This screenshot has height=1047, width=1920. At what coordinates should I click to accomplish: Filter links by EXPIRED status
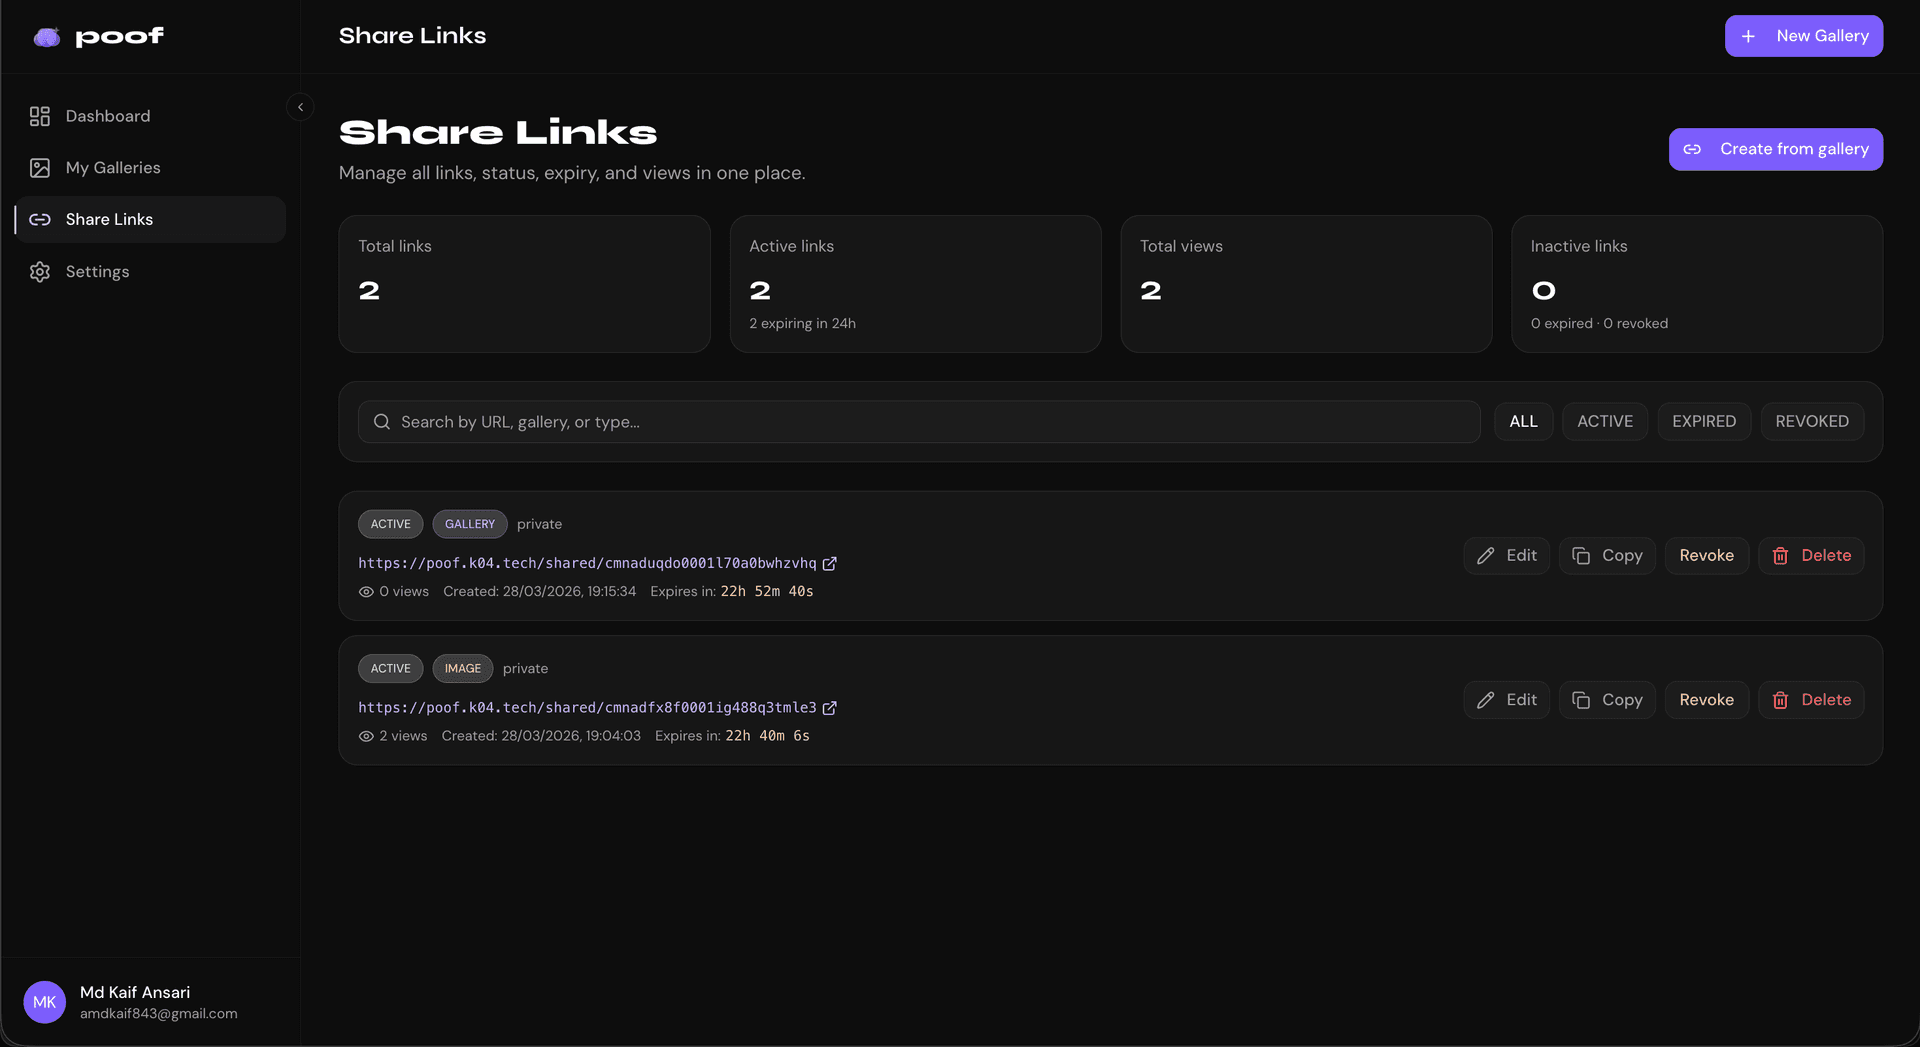click(1704, 422)
